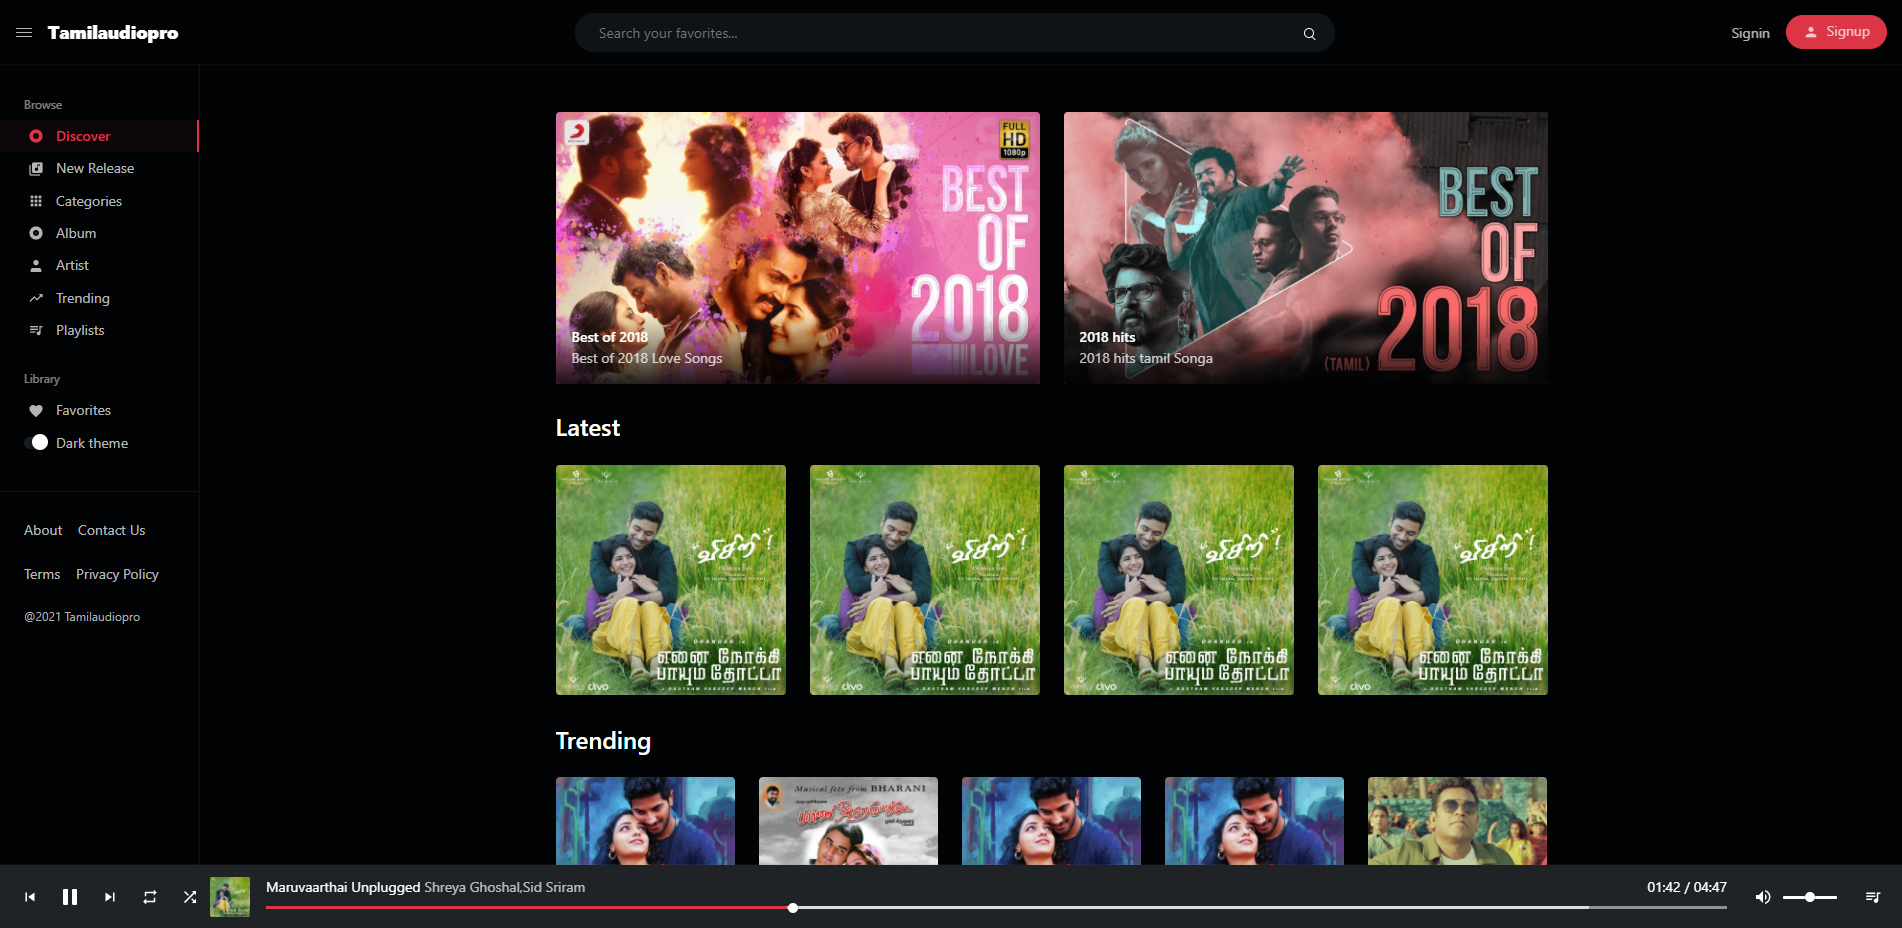Viewport: 1902px width, 928px height.
Task: Mute the volume speaker icon
Action: click(1763, 897)
